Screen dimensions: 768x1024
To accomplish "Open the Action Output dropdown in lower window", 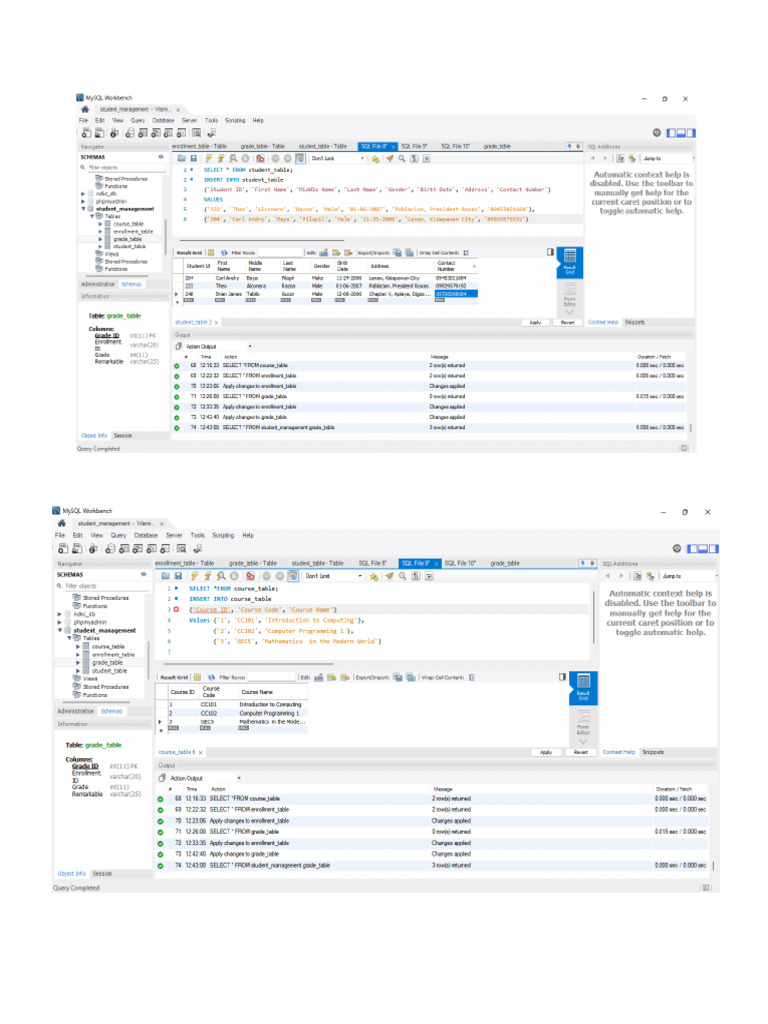I will point(205,778).
